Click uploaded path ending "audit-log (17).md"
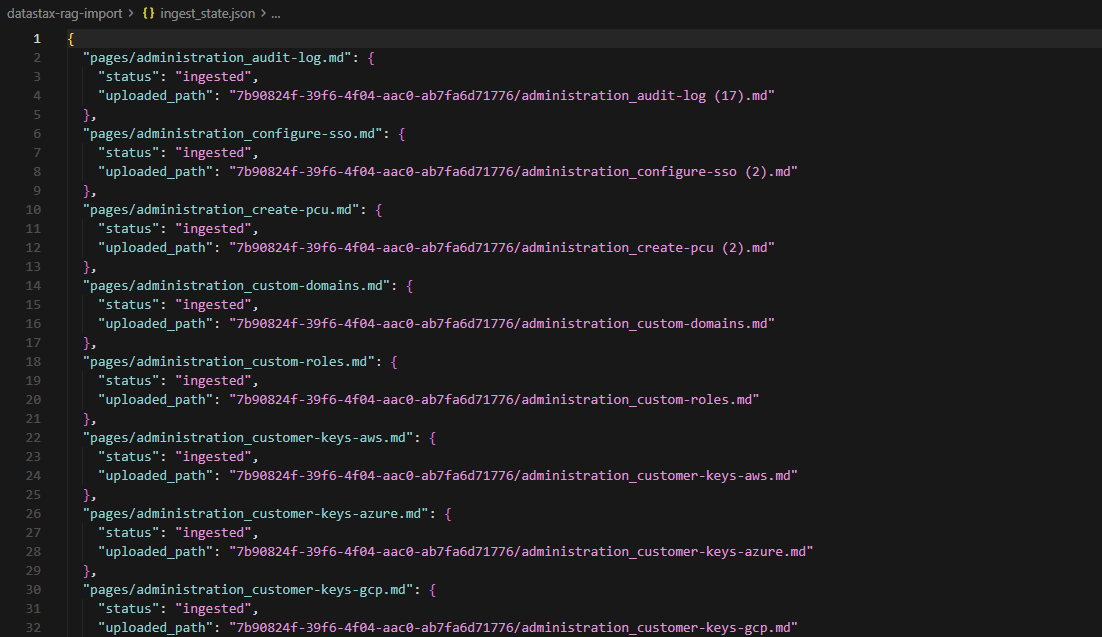 pos(502,96)
